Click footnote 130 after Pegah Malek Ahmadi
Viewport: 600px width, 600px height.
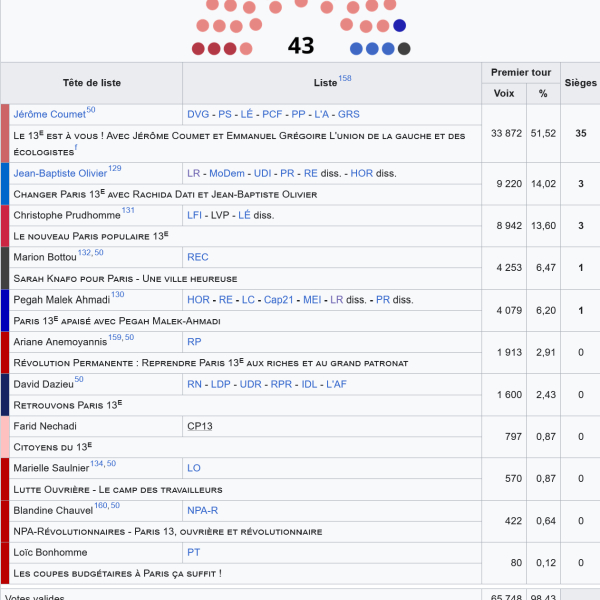tap(117, 295)
